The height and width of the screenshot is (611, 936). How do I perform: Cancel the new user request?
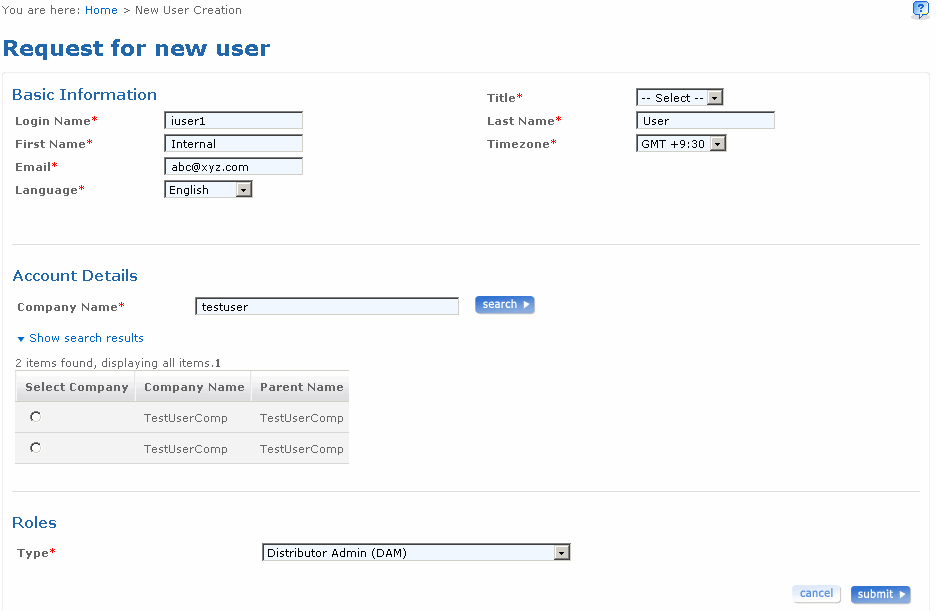tap(816, 594)
